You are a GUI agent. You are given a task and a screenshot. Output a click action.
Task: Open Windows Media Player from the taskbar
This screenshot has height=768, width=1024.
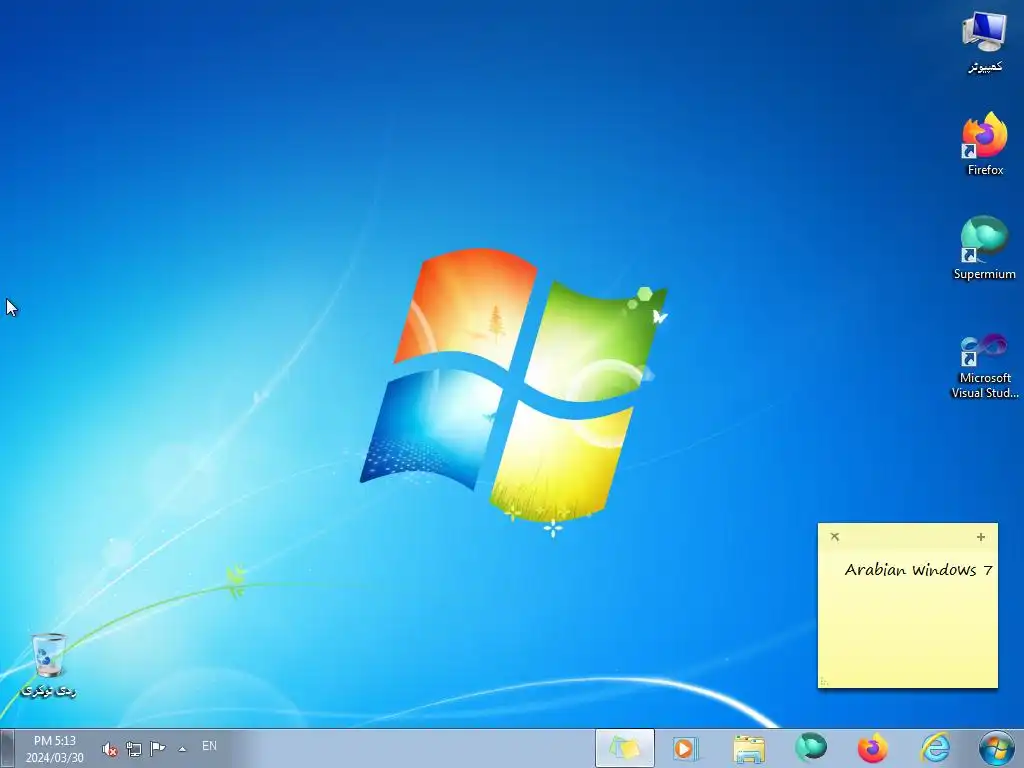[x=686, y=748]
